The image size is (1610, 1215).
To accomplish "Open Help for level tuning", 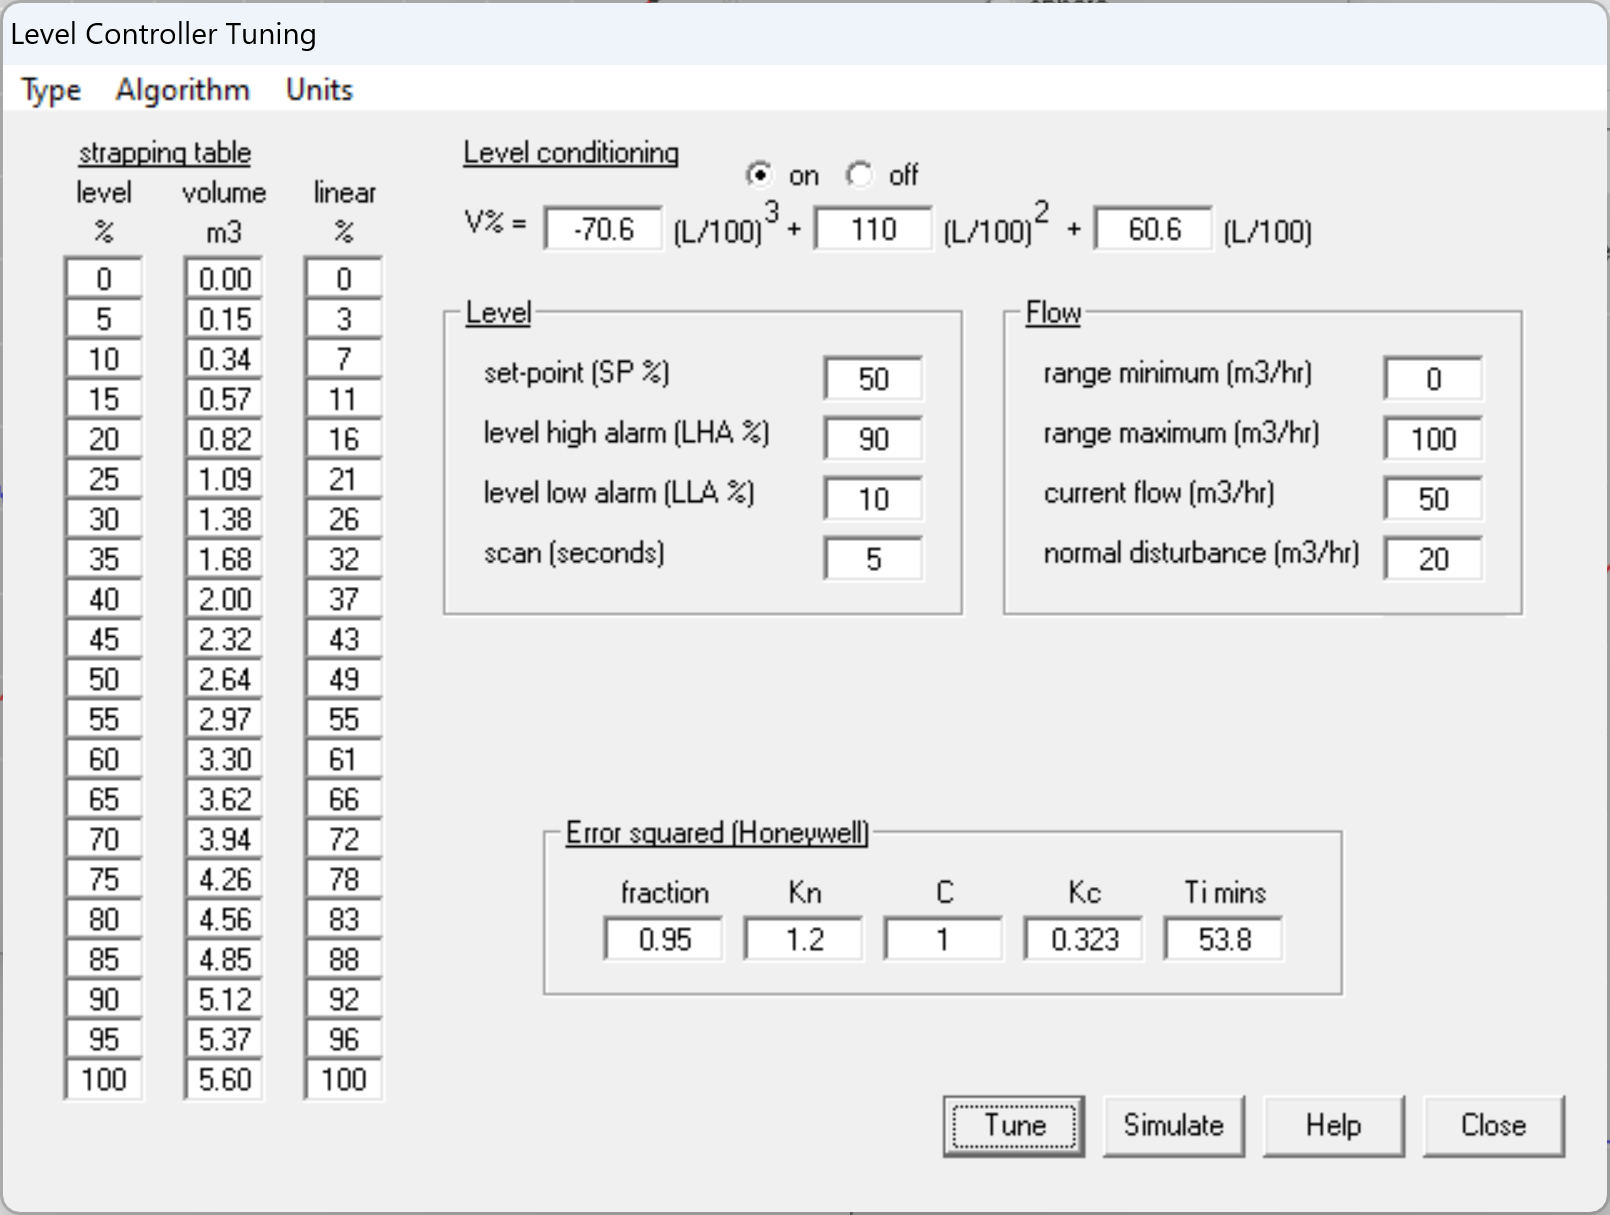I will 1333,1126.
